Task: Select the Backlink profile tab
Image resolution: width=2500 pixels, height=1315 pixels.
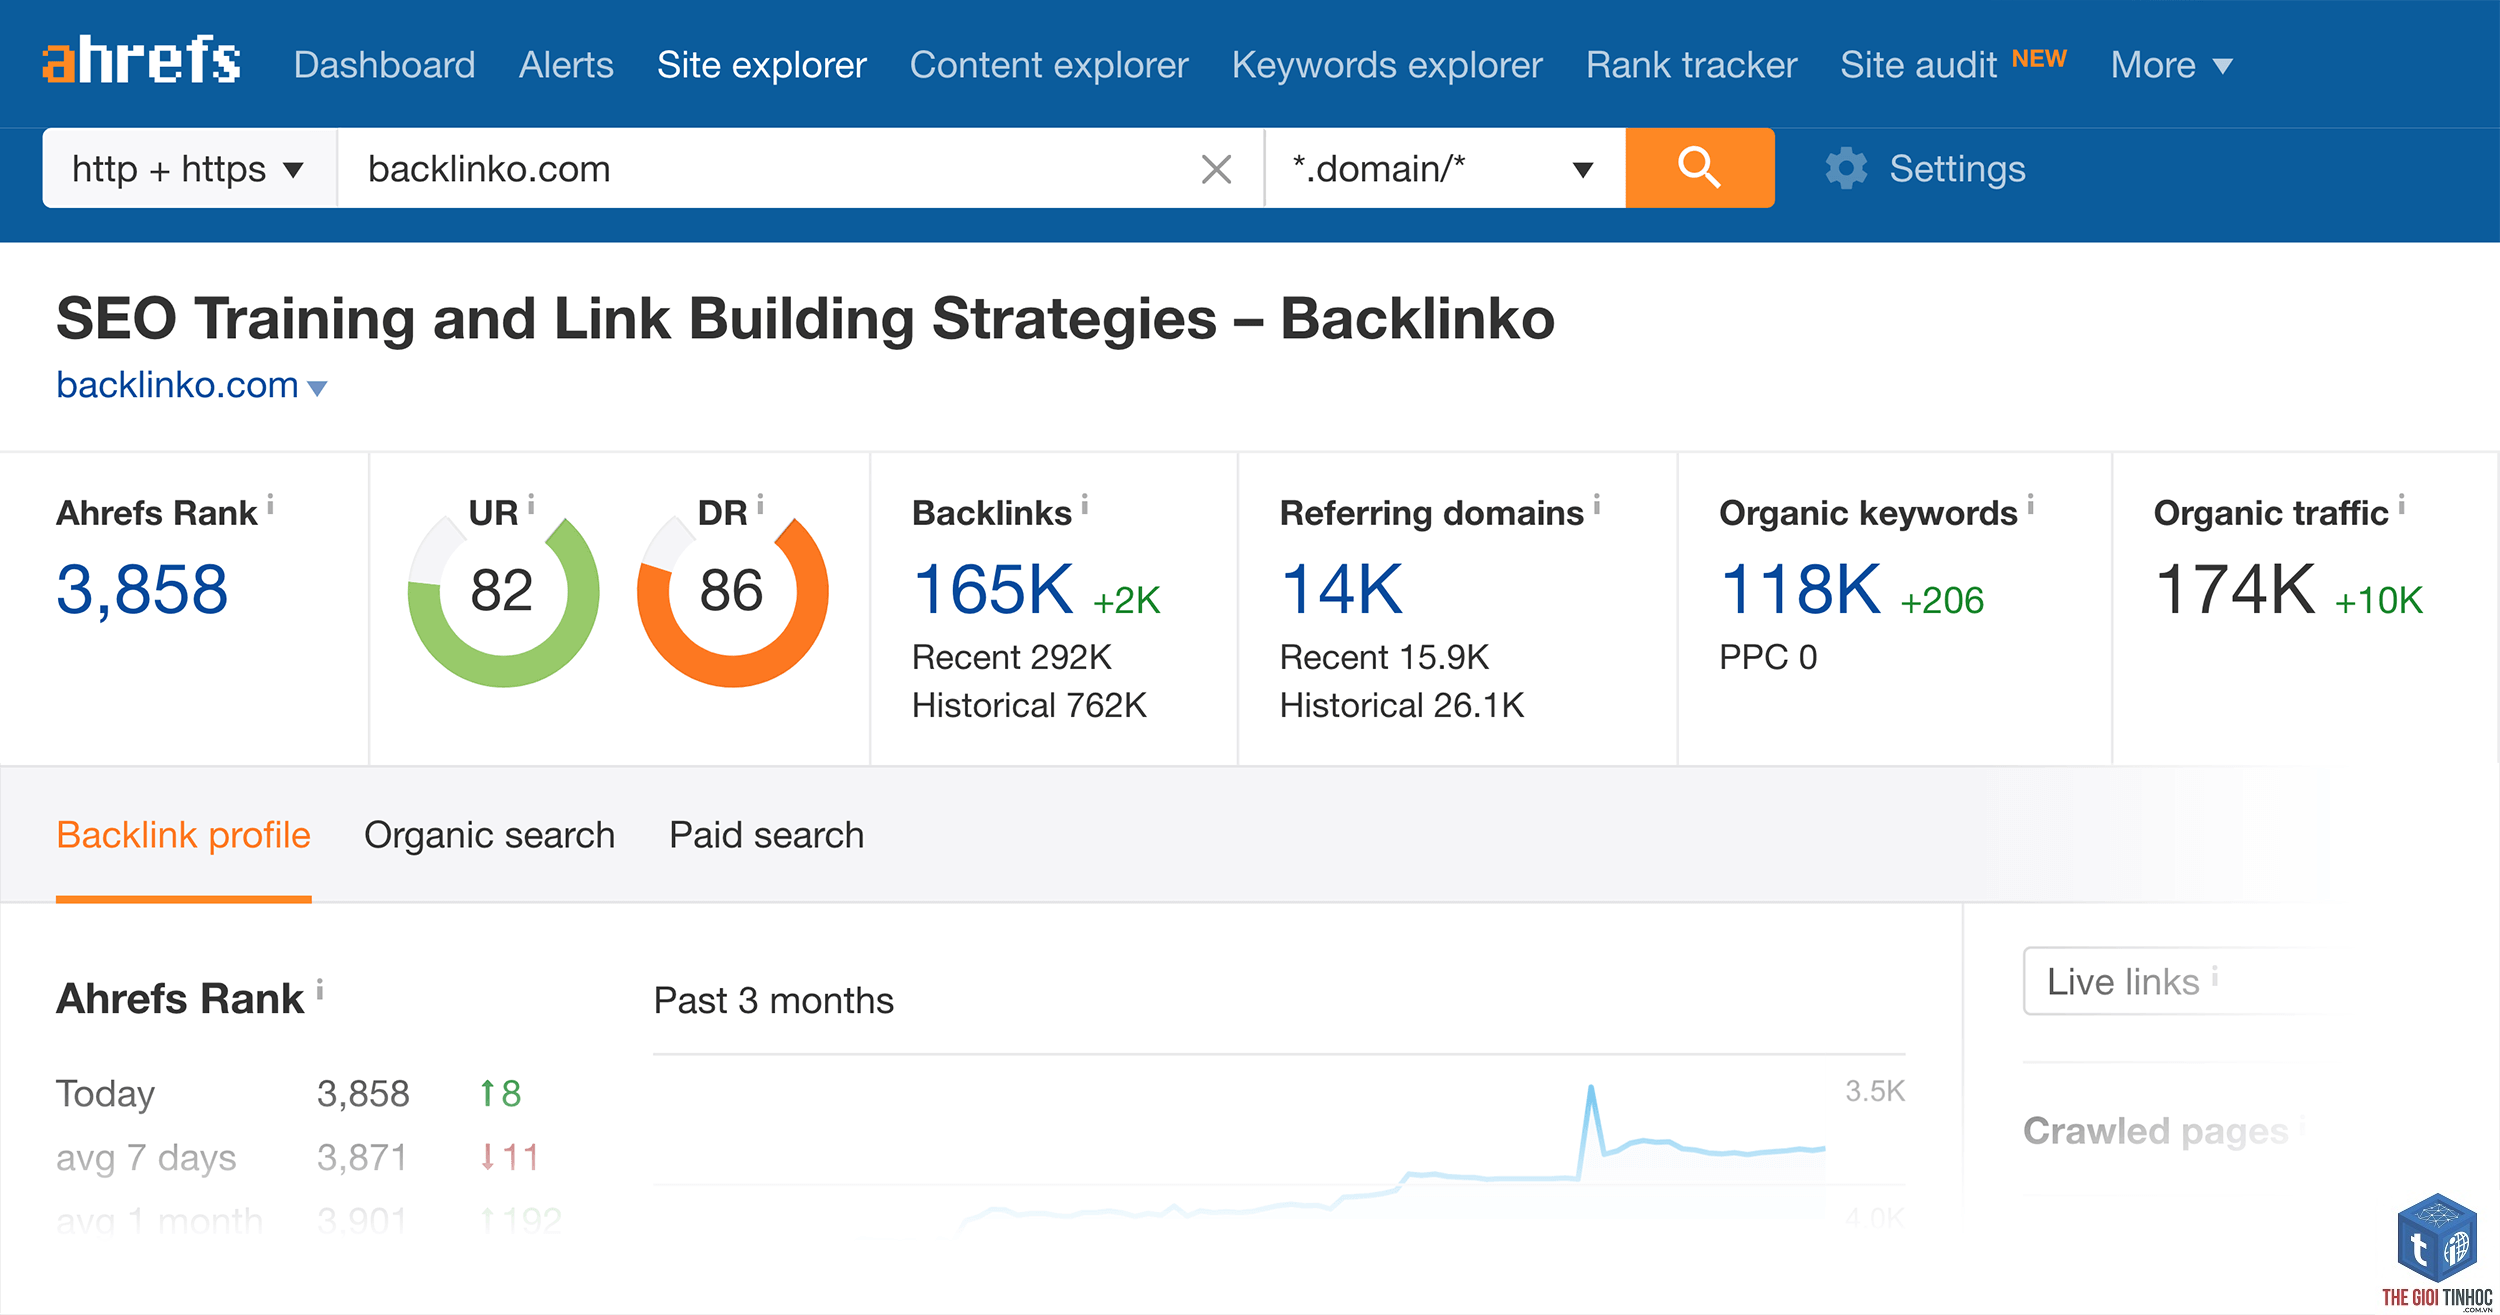Action: (183, 835)
